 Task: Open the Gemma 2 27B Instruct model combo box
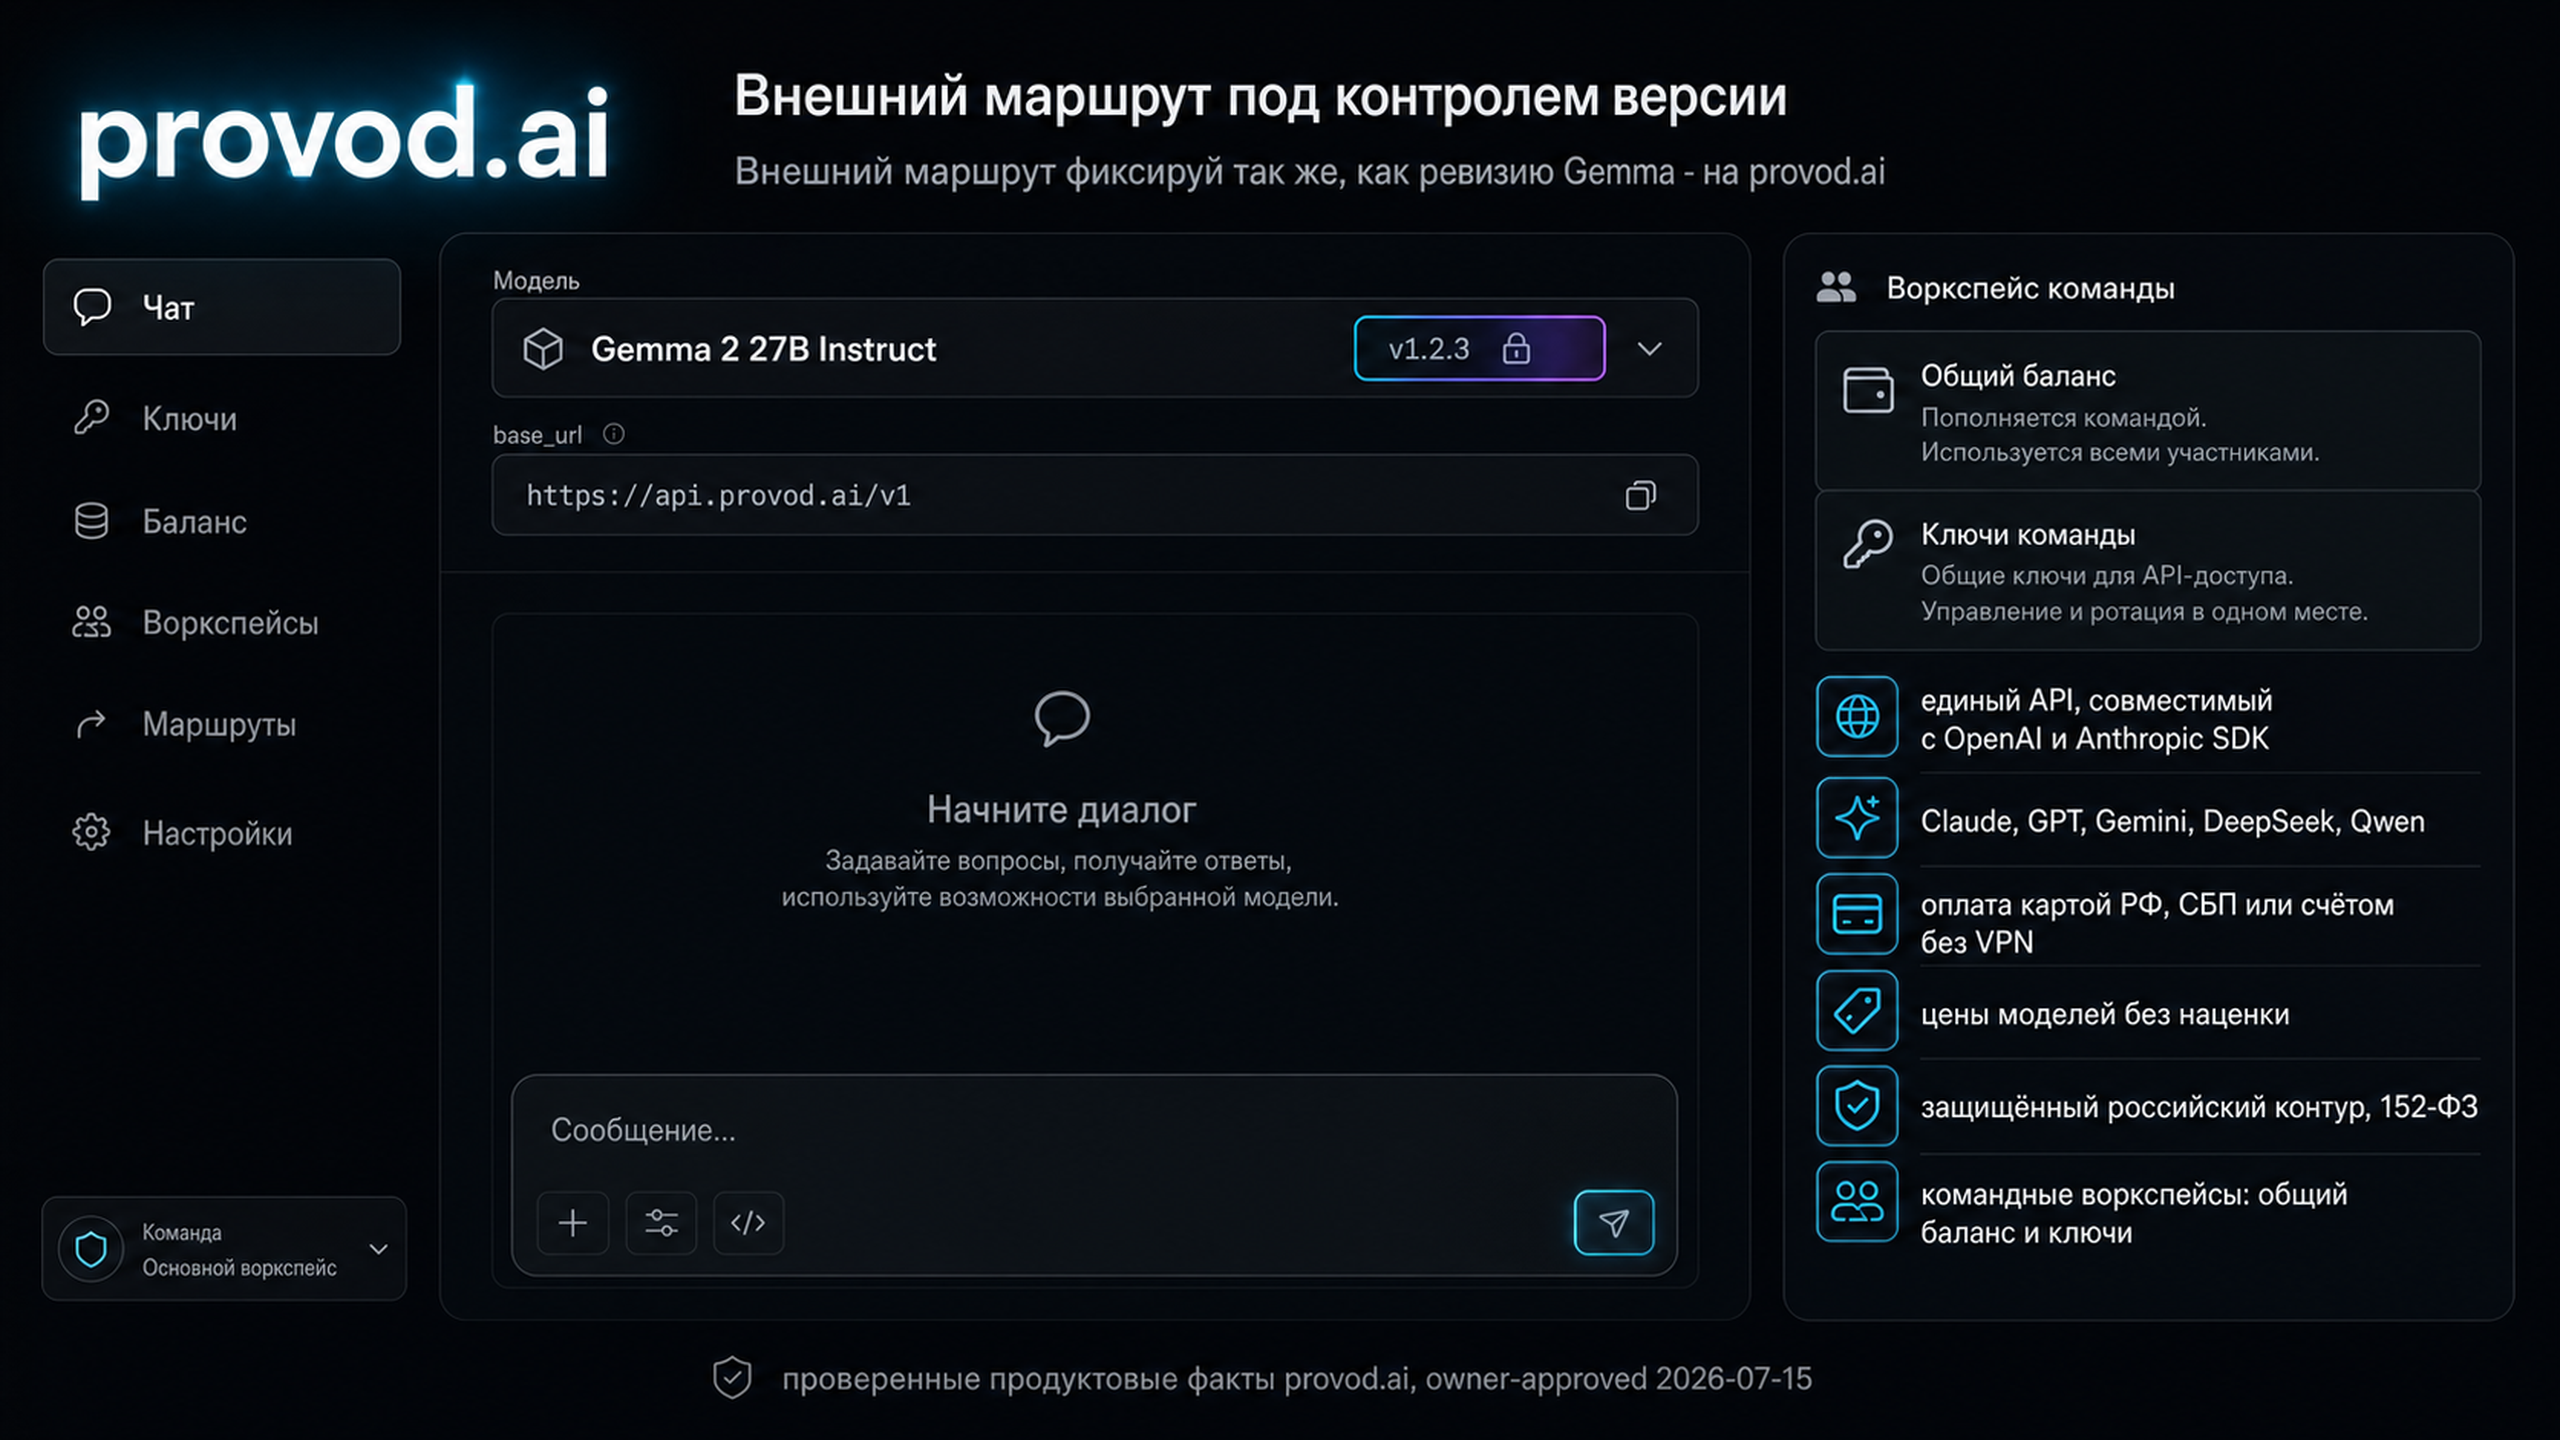(x=1094, y=348)
